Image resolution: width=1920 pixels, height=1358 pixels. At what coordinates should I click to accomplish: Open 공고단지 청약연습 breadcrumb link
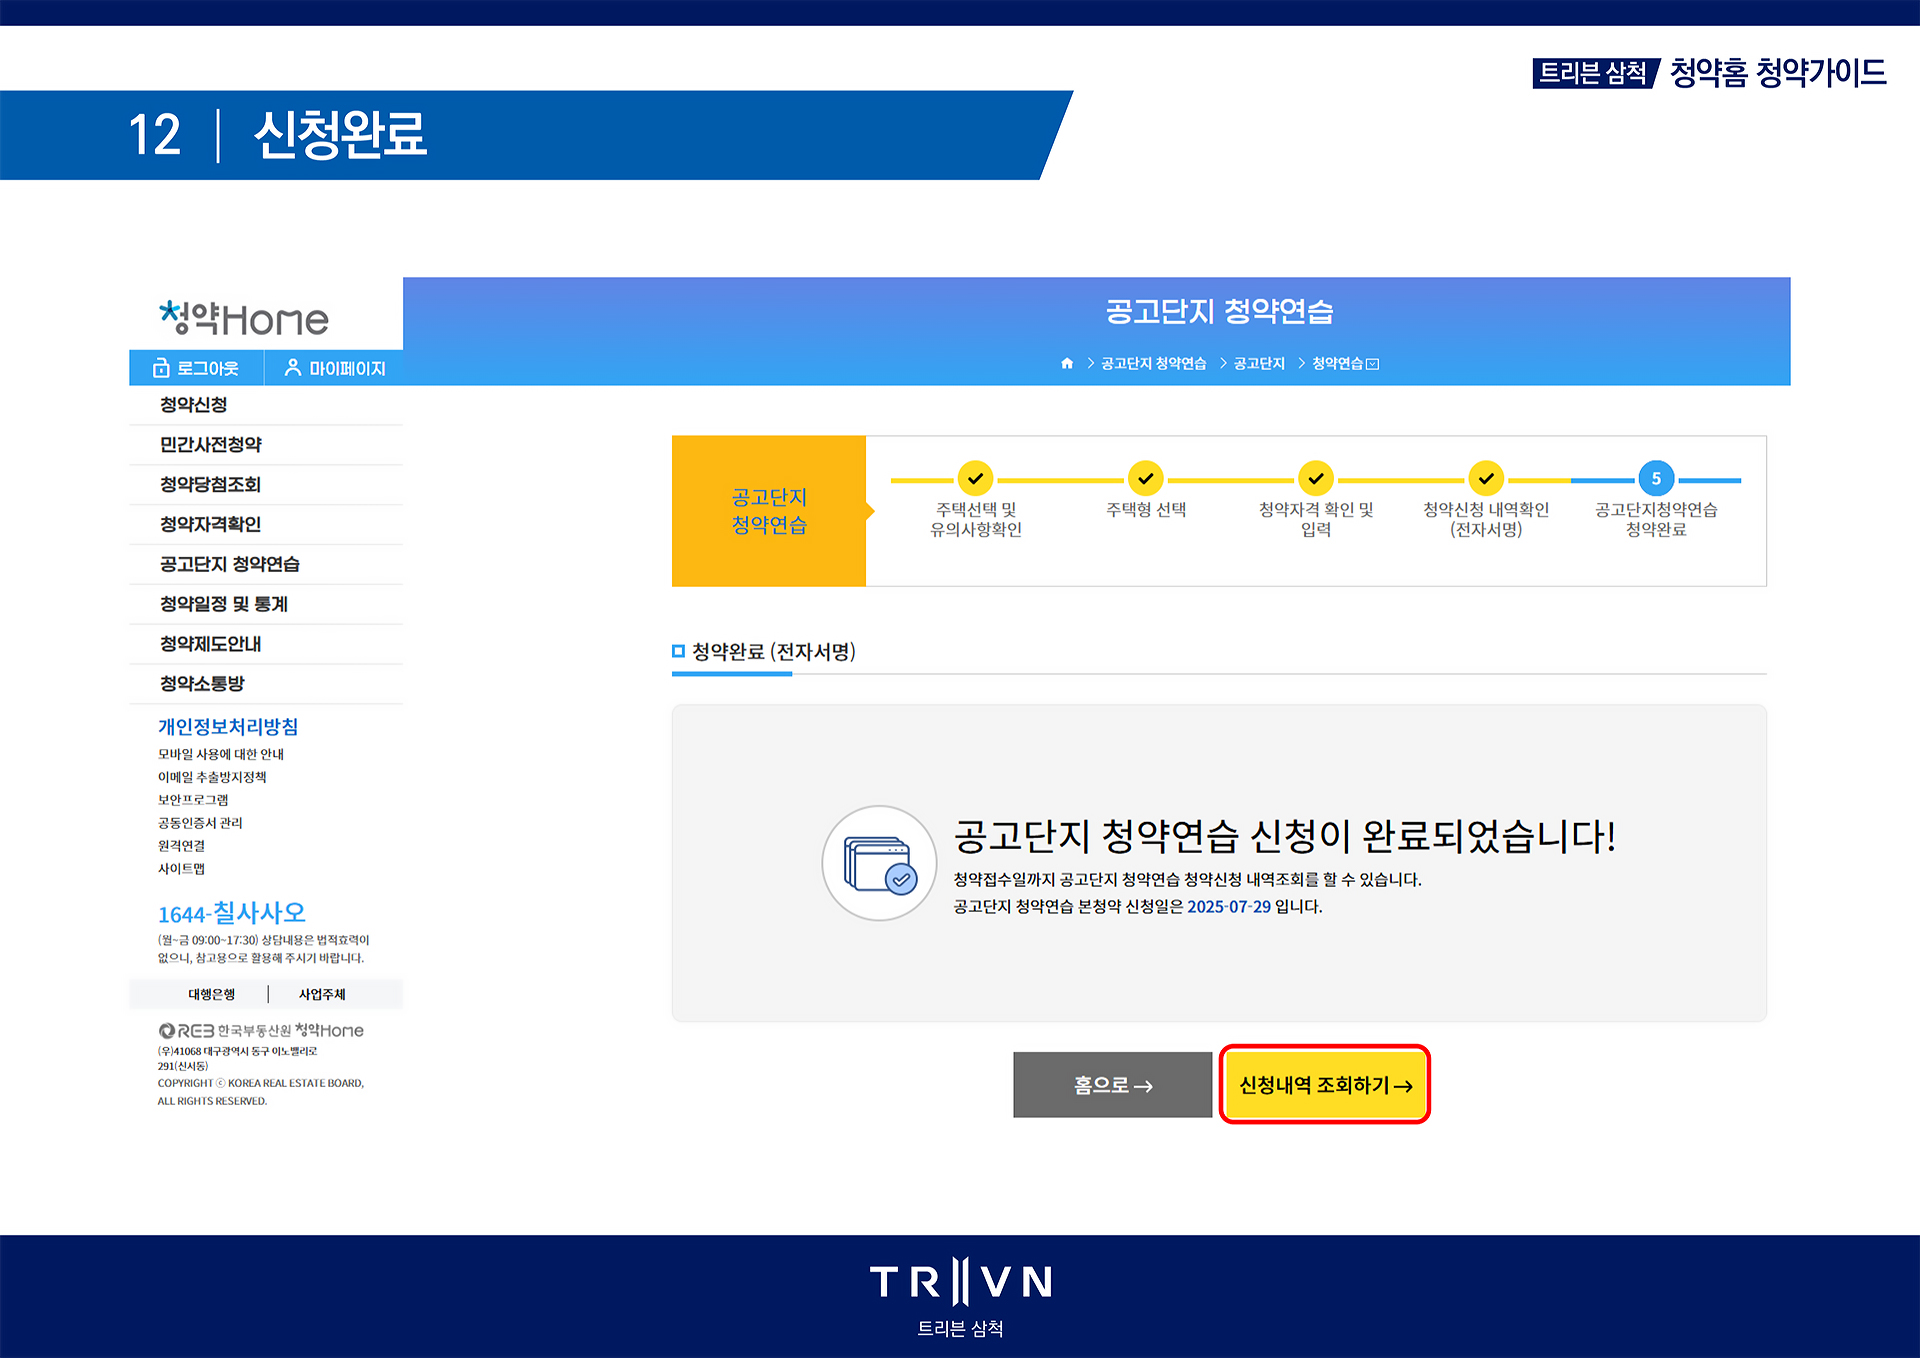(x=1153, y=364)
